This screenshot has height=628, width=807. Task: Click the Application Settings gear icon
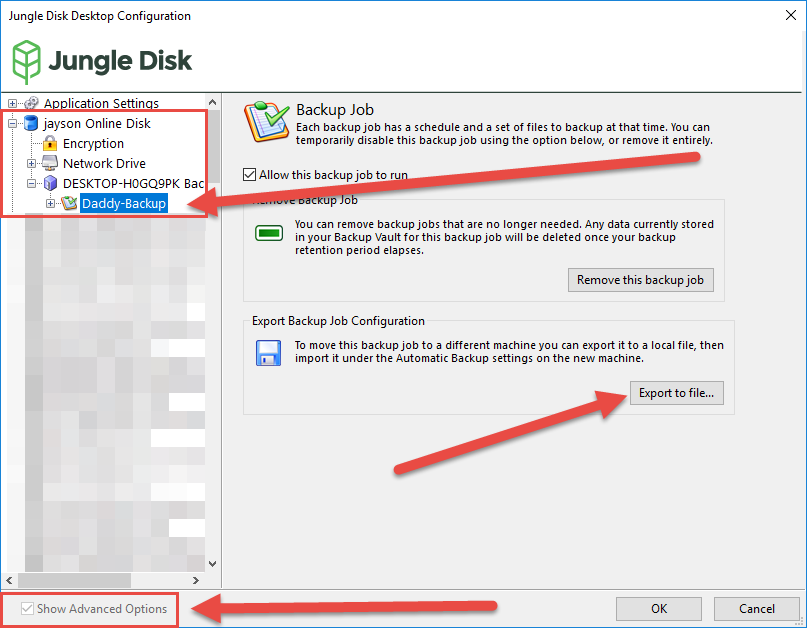31,103
